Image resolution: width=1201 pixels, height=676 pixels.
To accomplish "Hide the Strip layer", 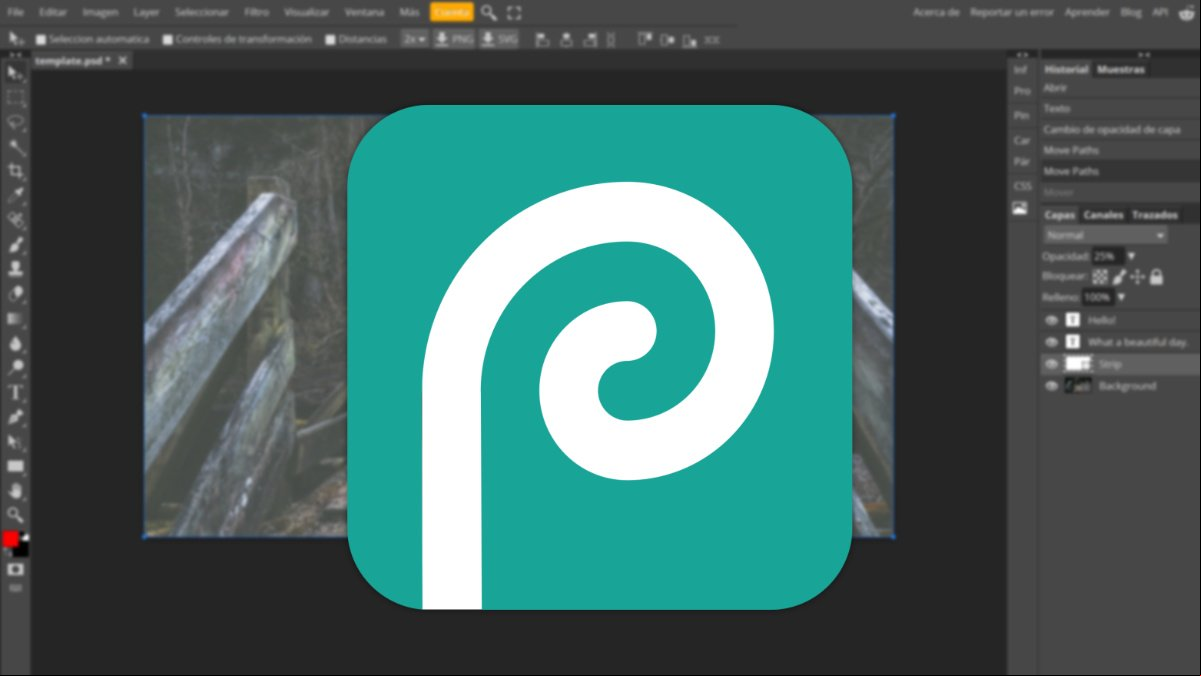I will click(1051, 364).
